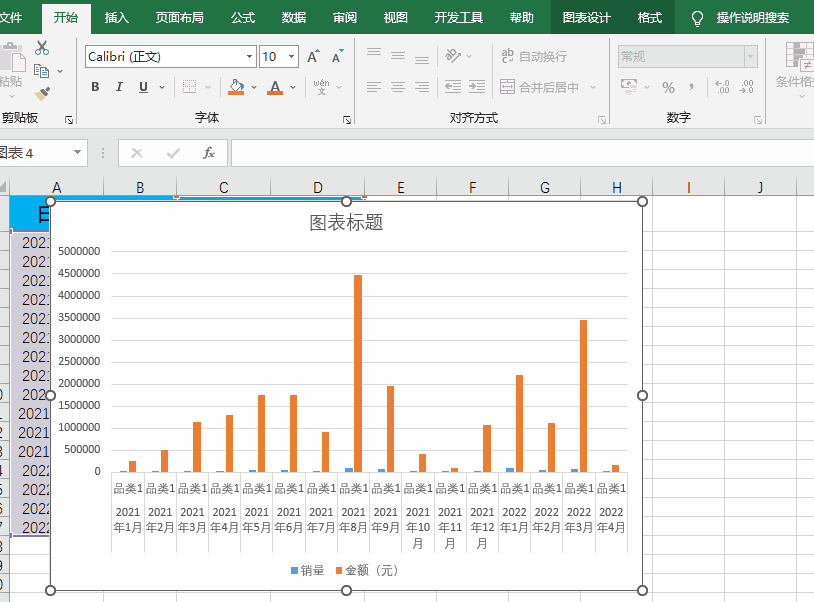814x602 pixels.
Task: Open the Name Box dropdown arrow
Action: click(x=78, y=153)
